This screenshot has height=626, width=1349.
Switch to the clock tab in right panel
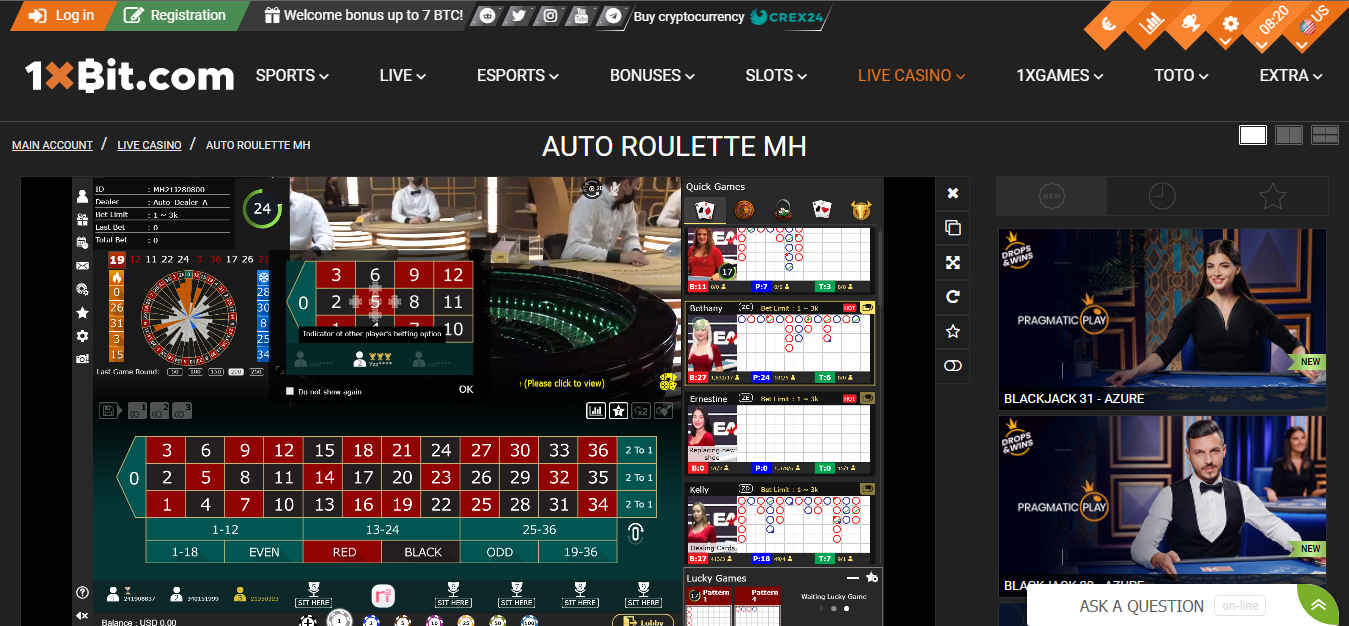(x=1161, y=196)
